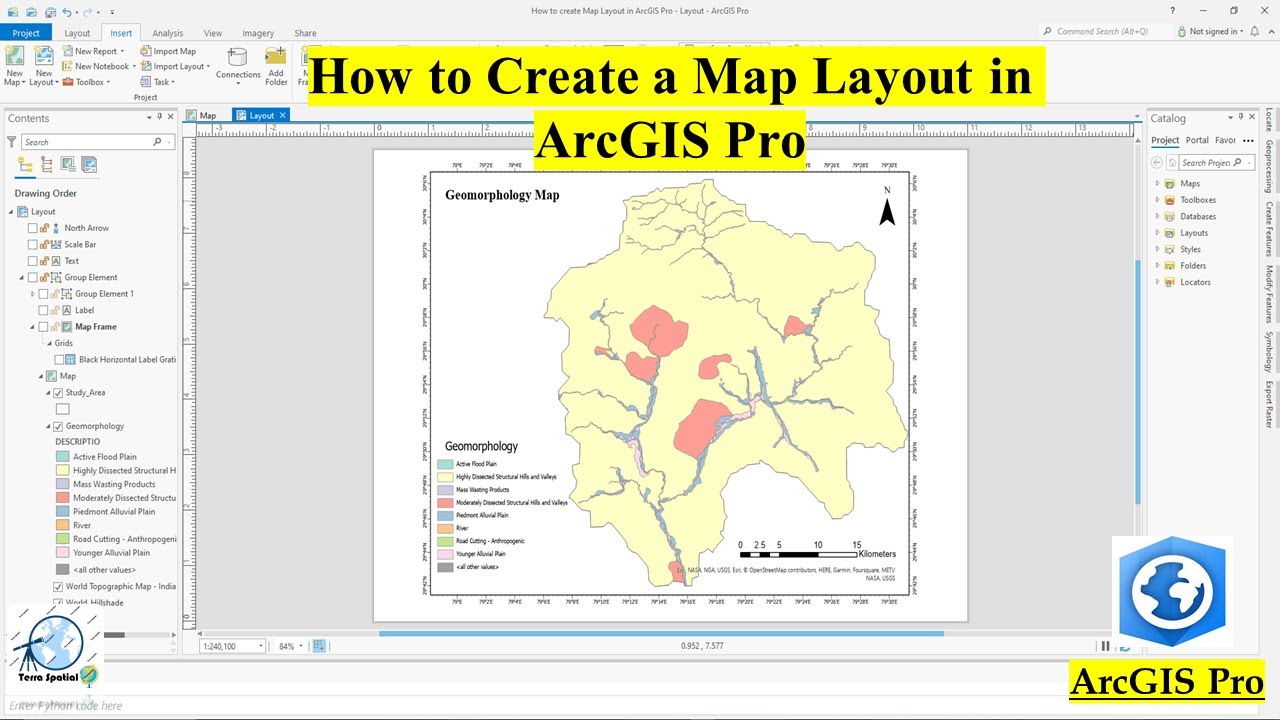This screenshot has width=1280, height=720.
Task: Expand the Databases node in Catalog
Action: coord(1158,216)
